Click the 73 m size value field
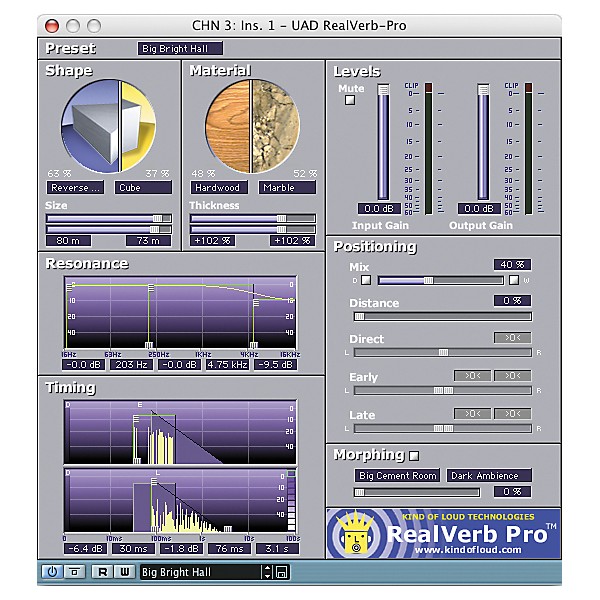The height and width of the screenshot is (600, 600). pos(148,241)
